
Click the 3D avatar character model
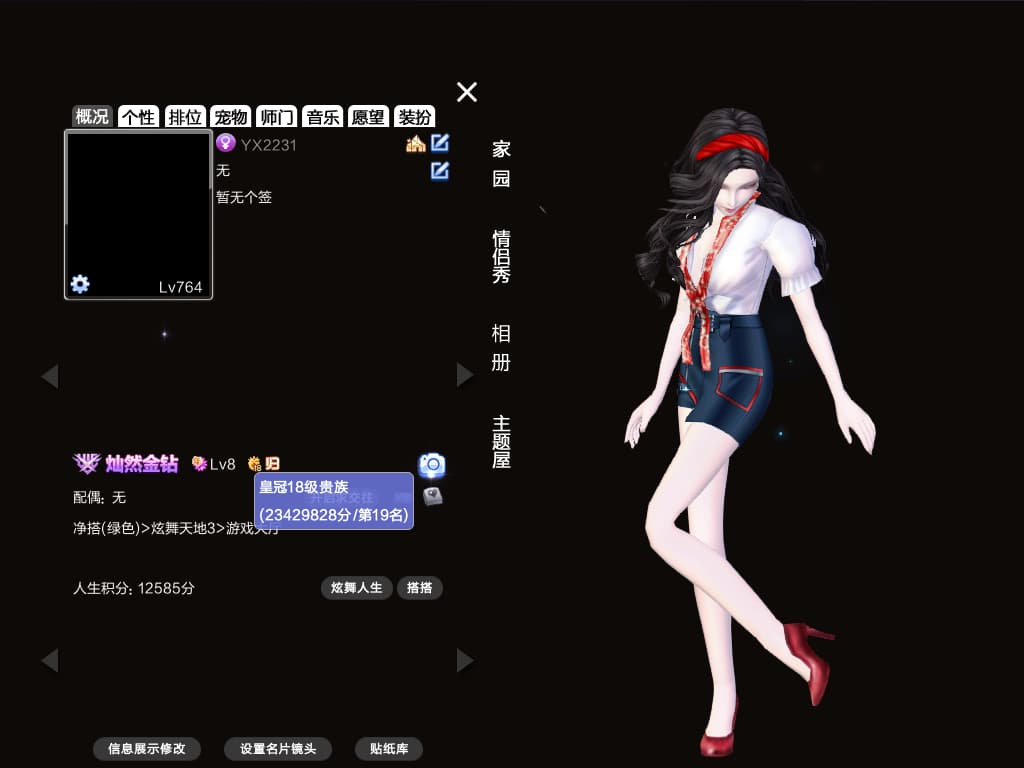(751, 431)
